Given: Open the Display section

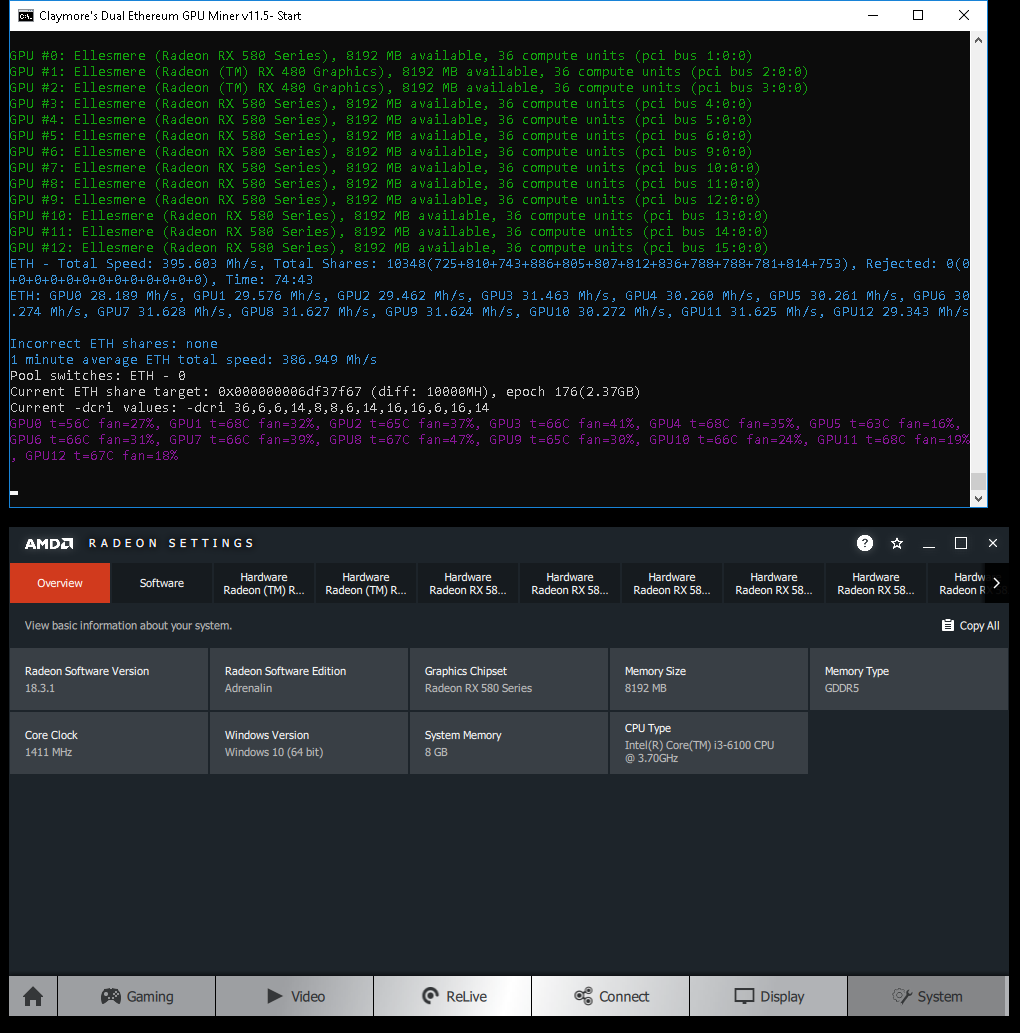Looking at the screenshot, I should point(768,996).
